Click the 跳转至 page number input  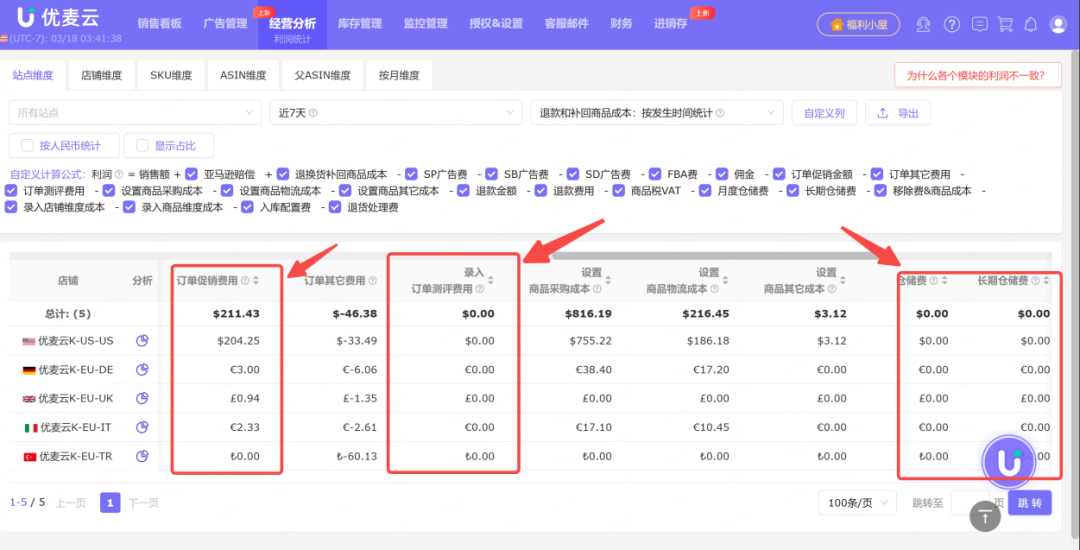(x=970, y=503)
